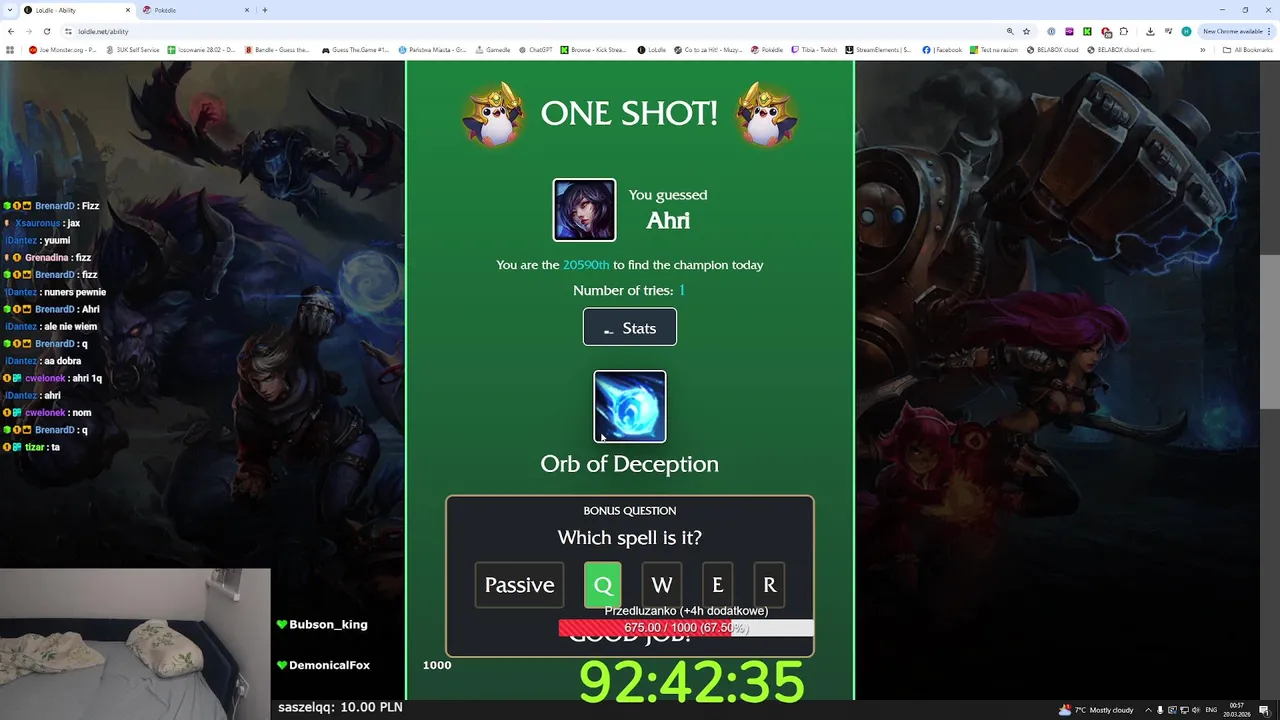Close the Pokédle tab
1280x720 pixels.
tap(247, 10)
